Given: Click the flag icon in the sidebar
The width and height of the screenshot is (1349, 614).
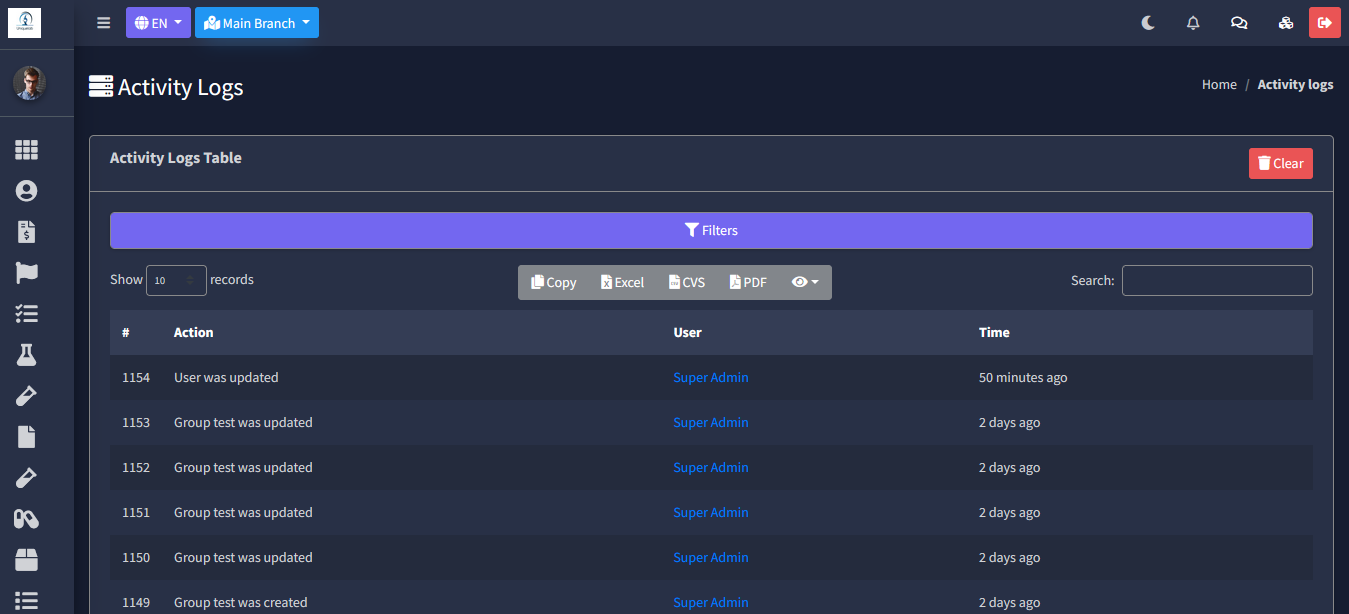Looking at the screenshot, I should pos(26,273).
